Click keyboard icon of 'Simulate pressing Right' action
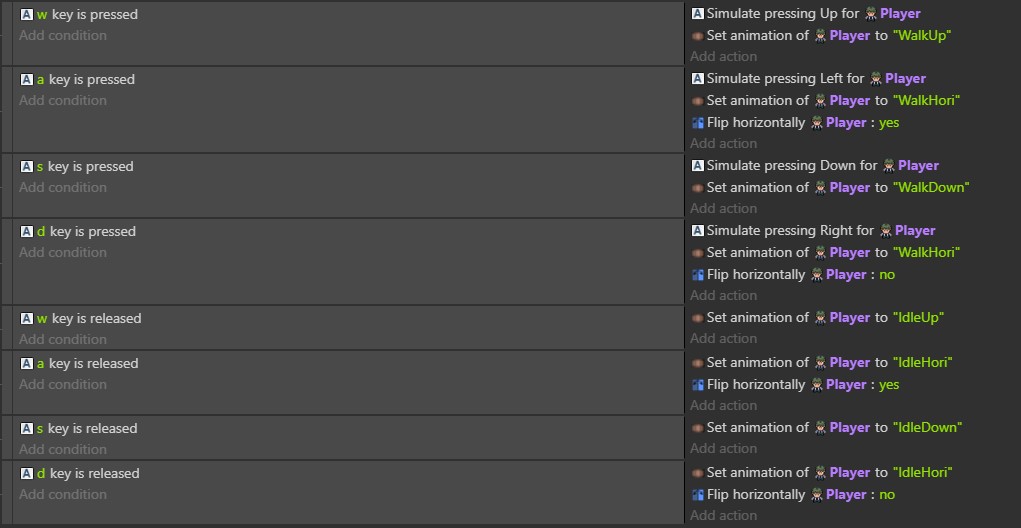 pos(698,230)
